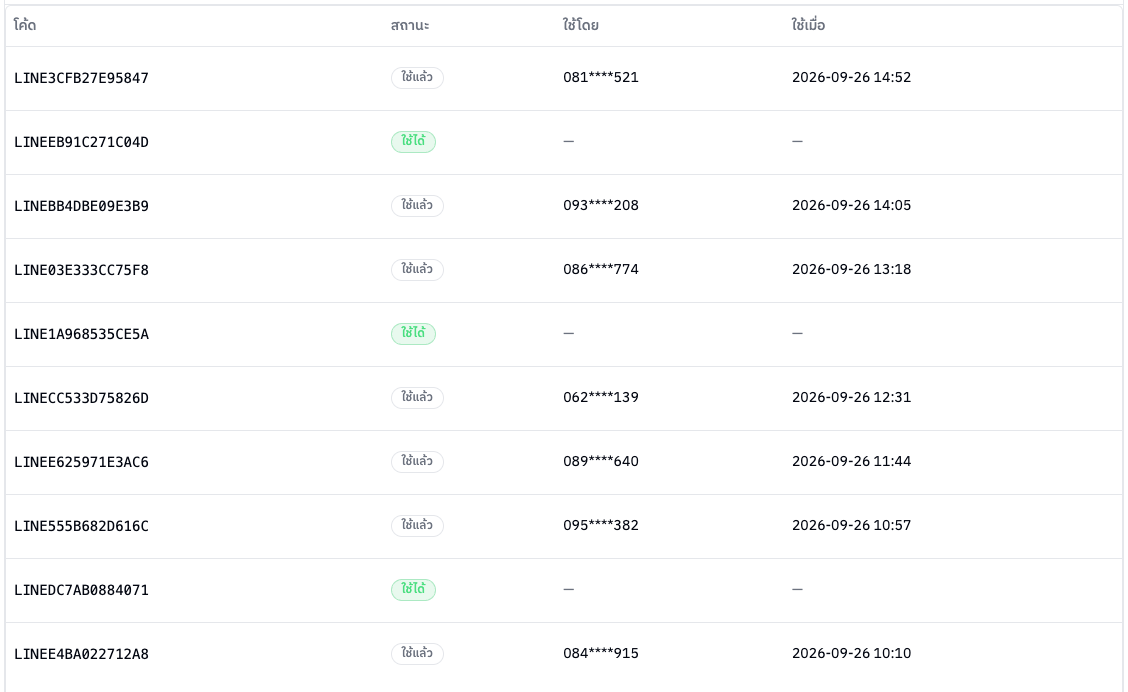Click phone number 062****139
Screen dimensions: 1128x692
coord(601,397)
